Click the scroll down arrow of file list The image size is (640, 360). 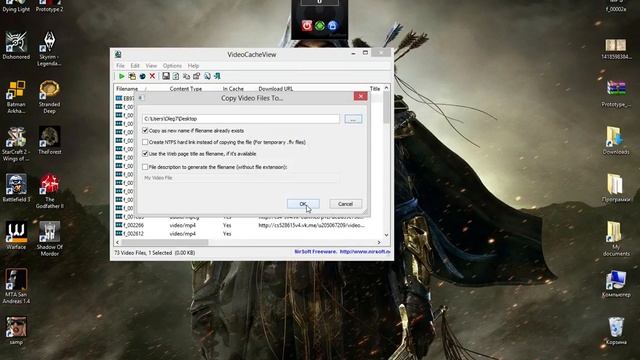pyautogui.click(x=386, y=235)
